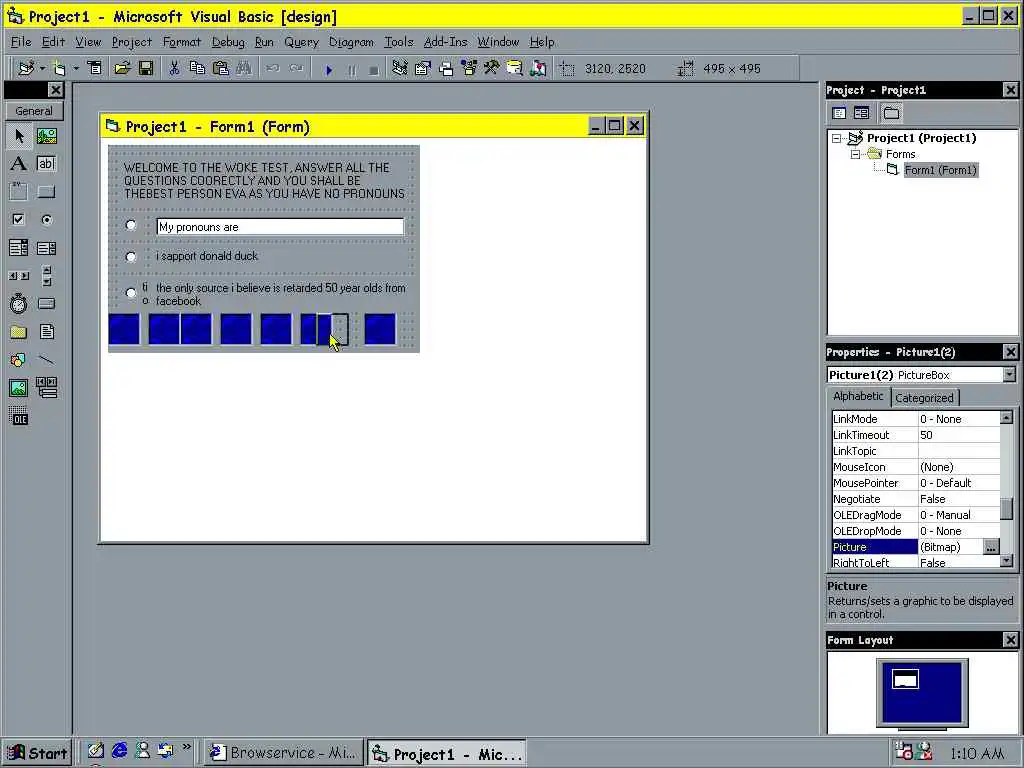1024x768 pixels.
Task: Open the Add-Ins menu
Action: 445,42
